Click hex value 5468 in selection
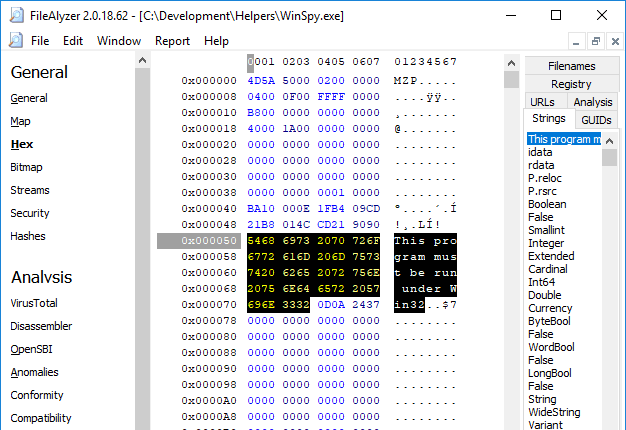 261,241
